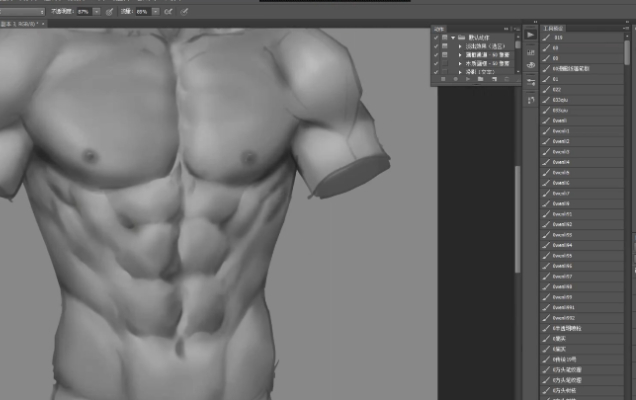Click the play action button in panel dock
636x400 pixels.
[x=530, y=34]
